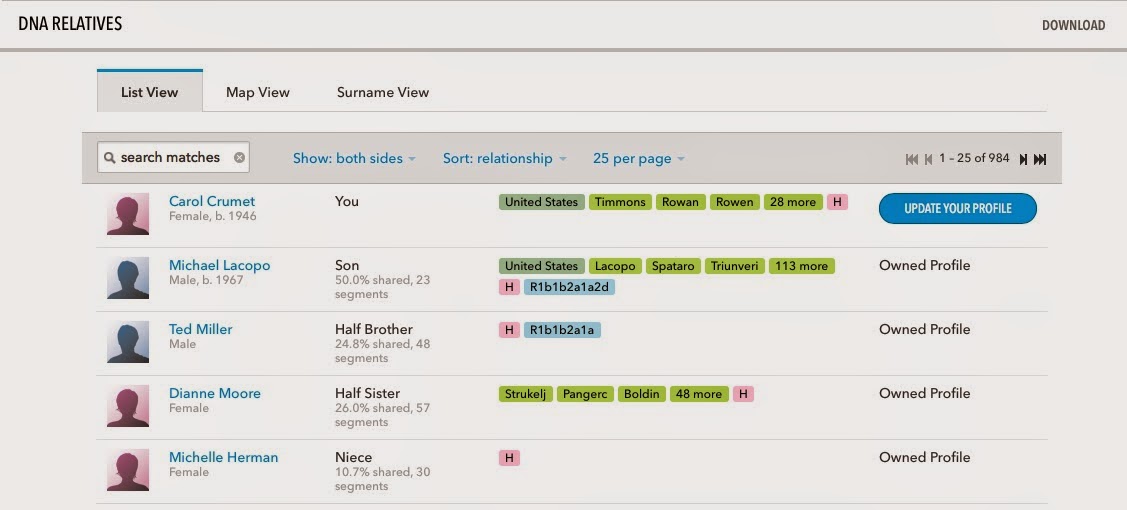Image resolution: width=1127 pixels, height=510 pixels.
Task: Go to the first page of results
Action: [912, 159]
